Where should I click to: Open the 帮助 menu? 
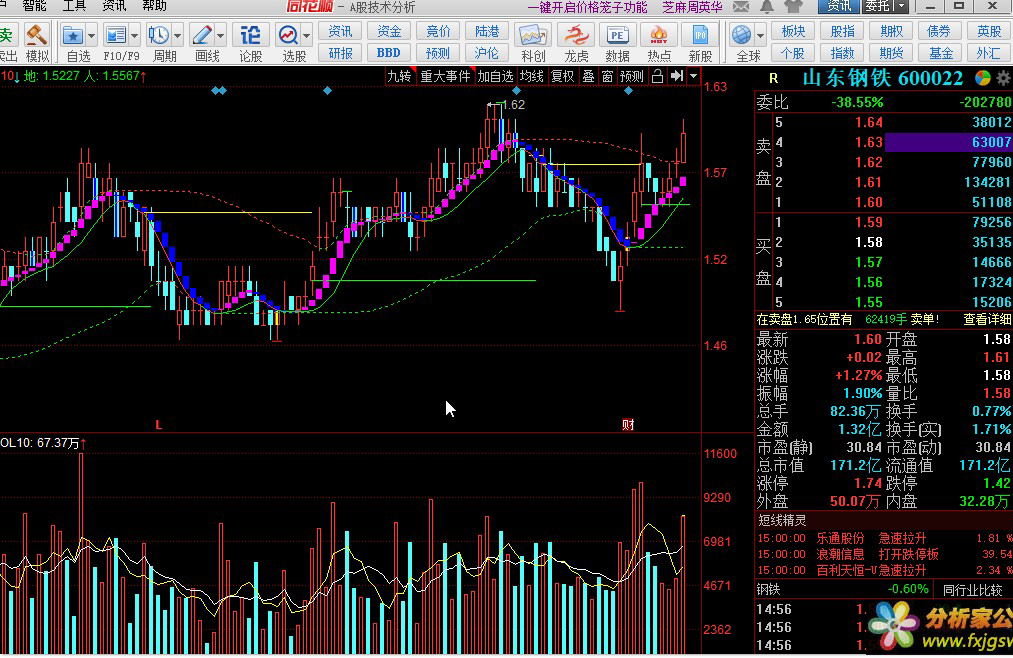click(x=154, y=6)
